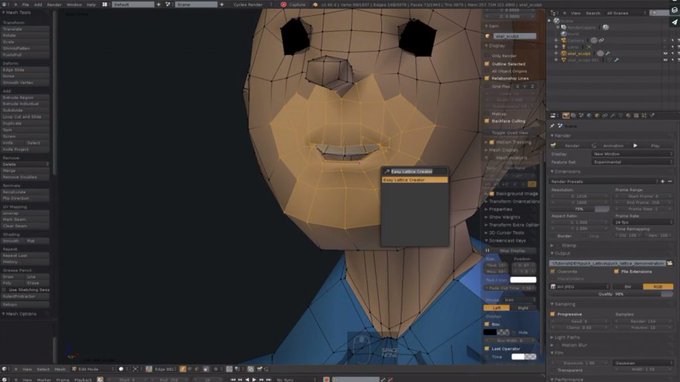
Task: Open the Physics properties tab icon
Action: click(652, 116)
